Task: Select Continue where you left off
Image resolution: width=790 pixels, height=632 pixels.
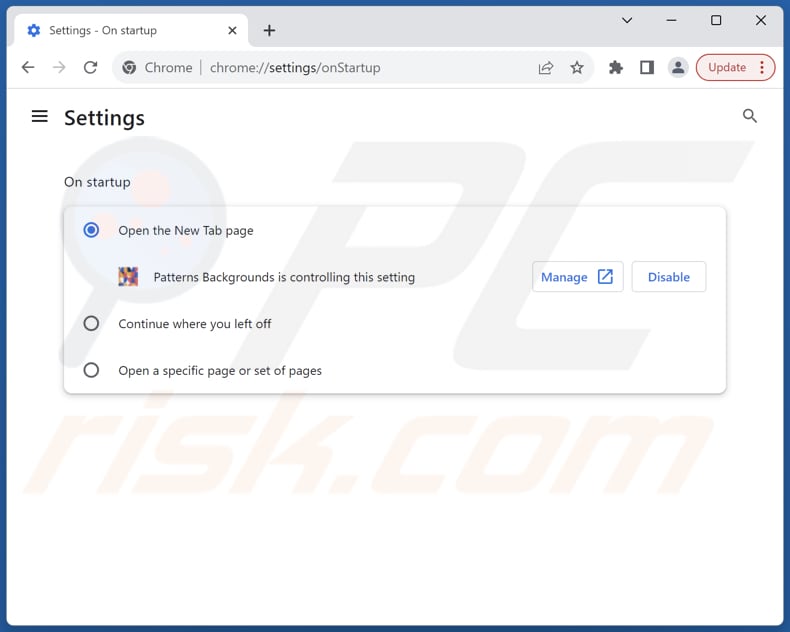Action: click(x=91, y=324)
